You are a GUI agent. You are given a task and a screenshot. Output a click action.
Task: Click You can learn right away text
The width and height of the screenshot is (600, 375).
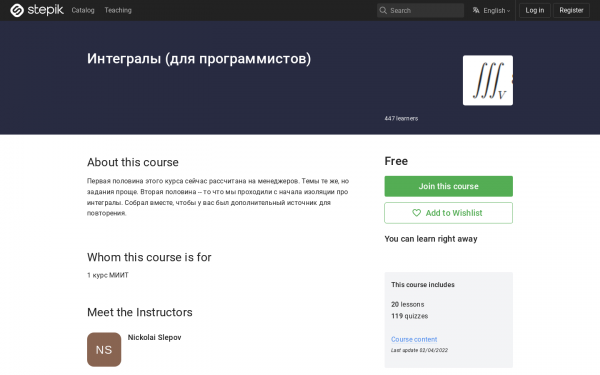point(431,239)
